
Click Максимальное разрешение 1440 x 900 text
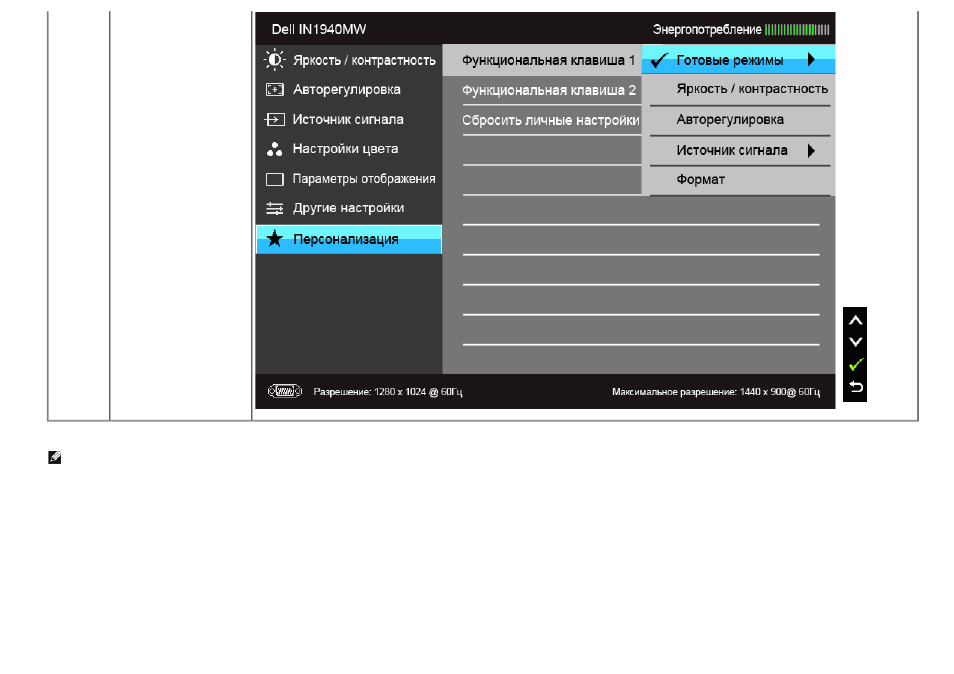coord(716,392)
